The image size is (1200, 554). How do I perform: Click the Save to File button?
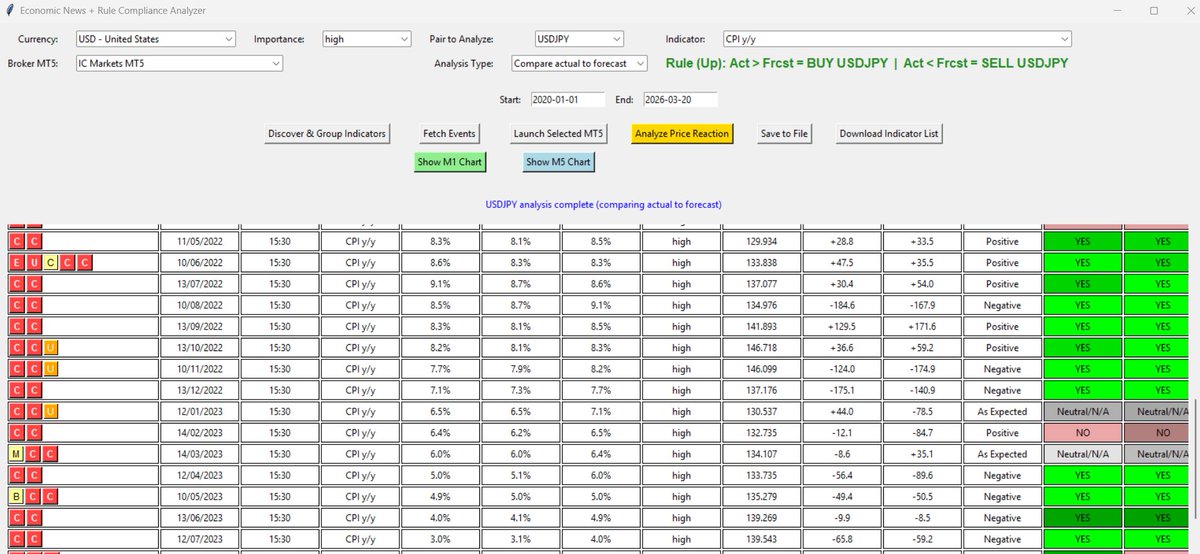[784, 133]
